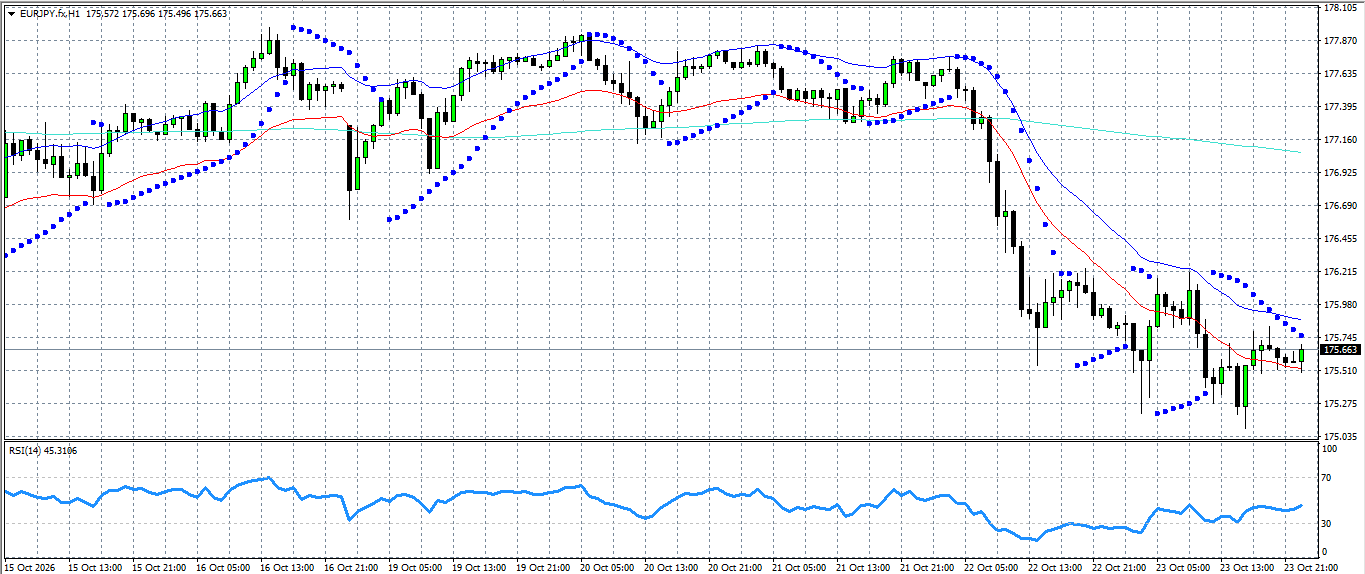Click the 21 Oct 21:00 time label
Viewport: 1365px width, 574px height.
(x=930, y=567)
